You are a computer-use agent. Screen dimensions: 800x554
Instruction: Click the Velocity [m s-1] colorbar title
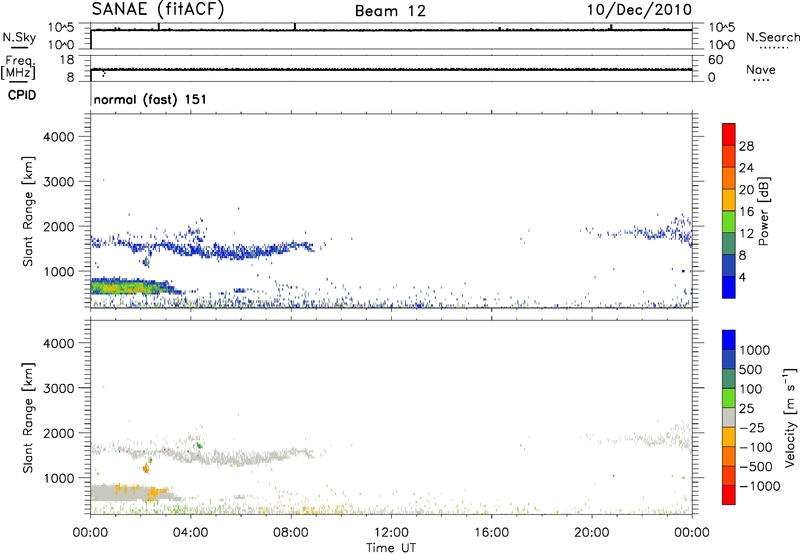pos(790,417)
